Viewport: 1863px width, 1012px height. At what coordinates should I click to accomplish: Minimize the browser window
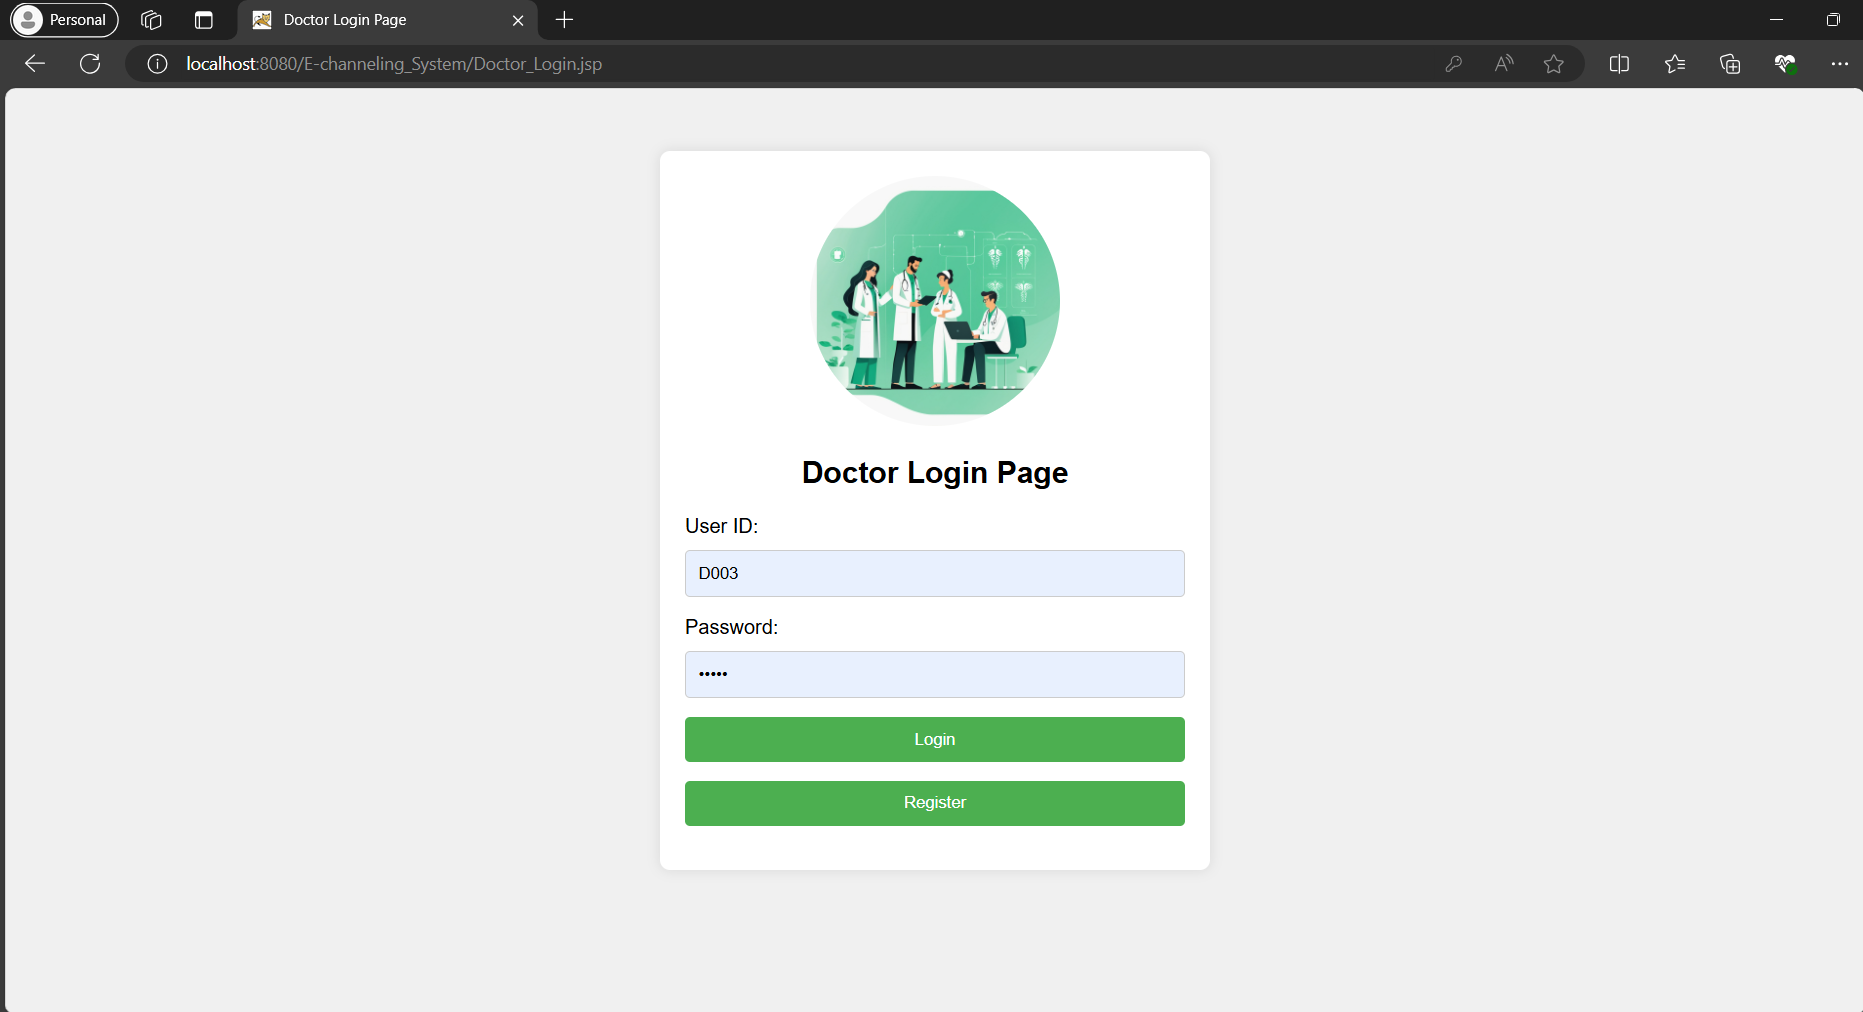[x=1777, y=20]
